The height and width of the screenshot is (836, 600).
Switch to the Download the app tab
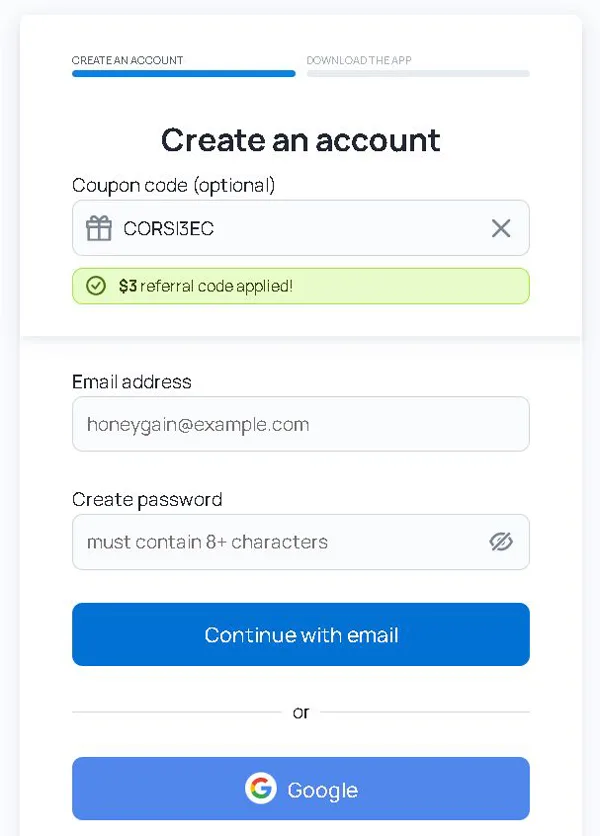pos(359,60)
